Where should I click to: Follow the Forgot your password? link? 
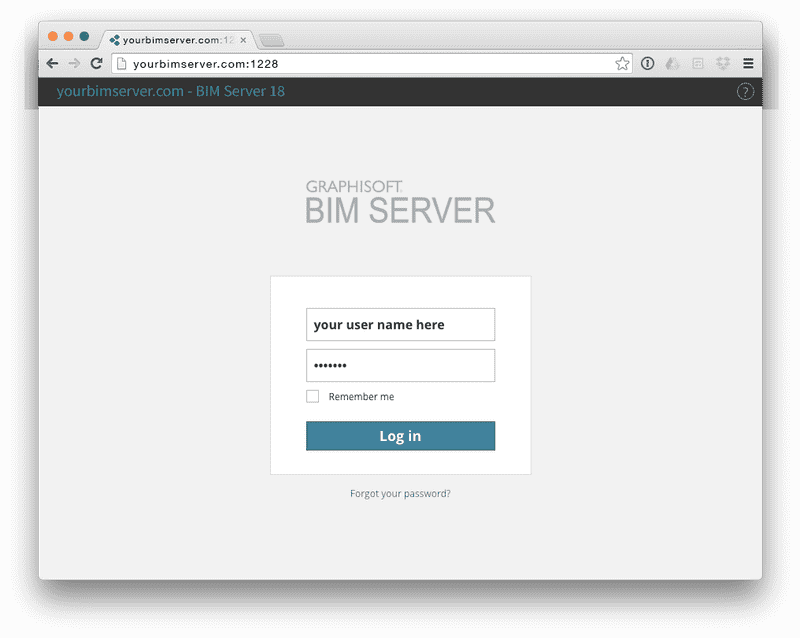point(400,494)
